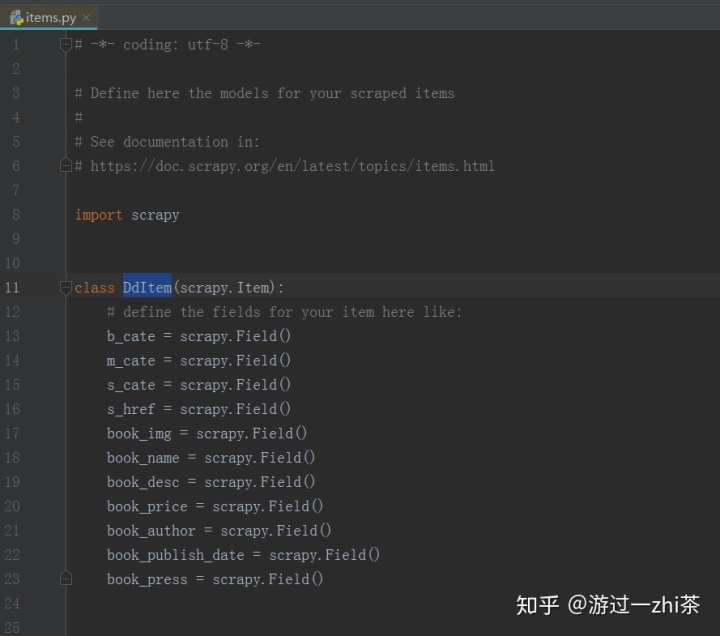Collapse the comment block fold at line 1
Image resolution: width=720 pixels, height=636 pixels.
coord(66,45)
